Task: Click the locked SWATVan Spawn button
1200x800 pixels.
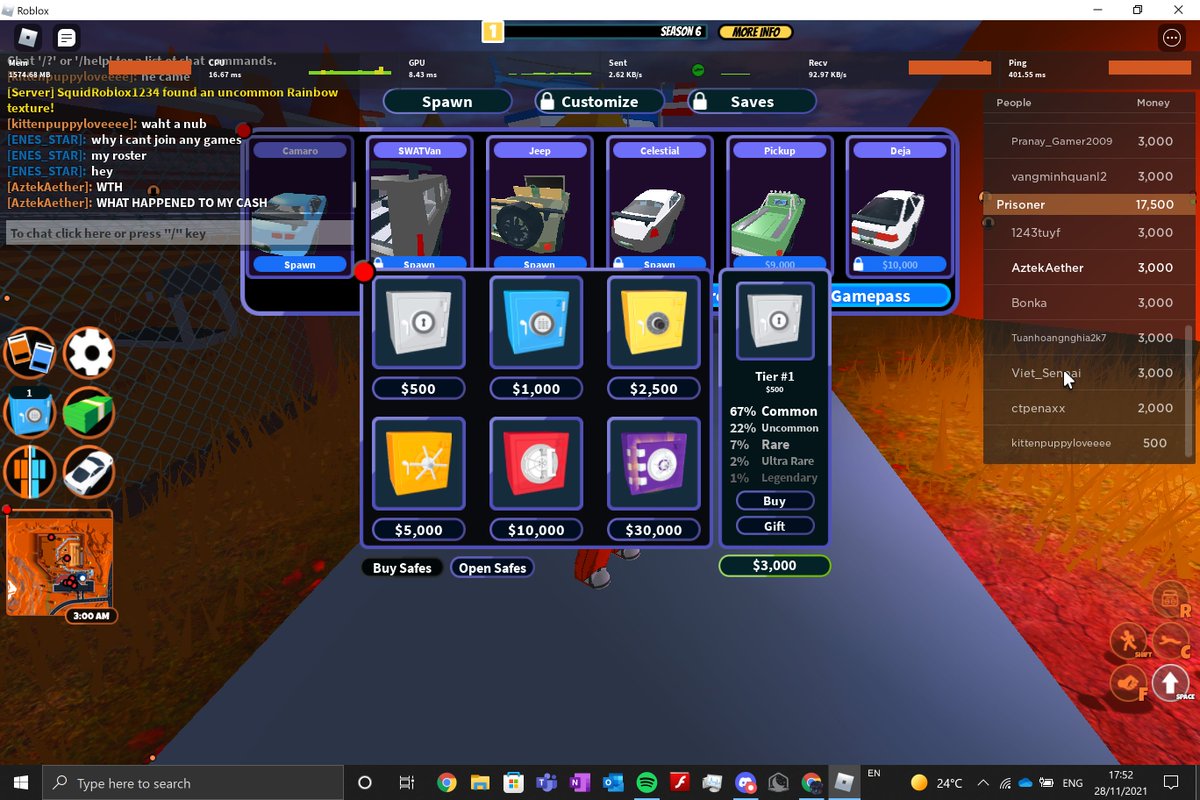Action: point(419,265)
